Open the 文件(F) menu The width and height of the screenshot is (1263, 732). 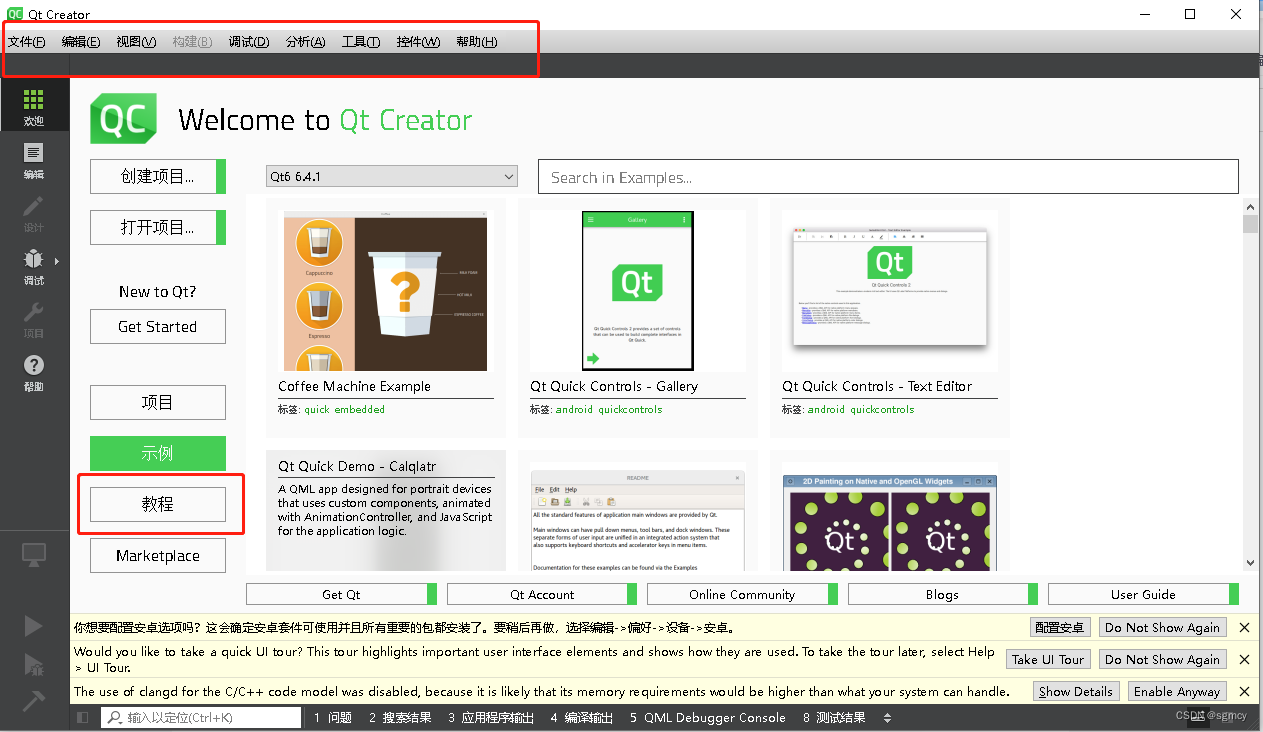[27, 42]
